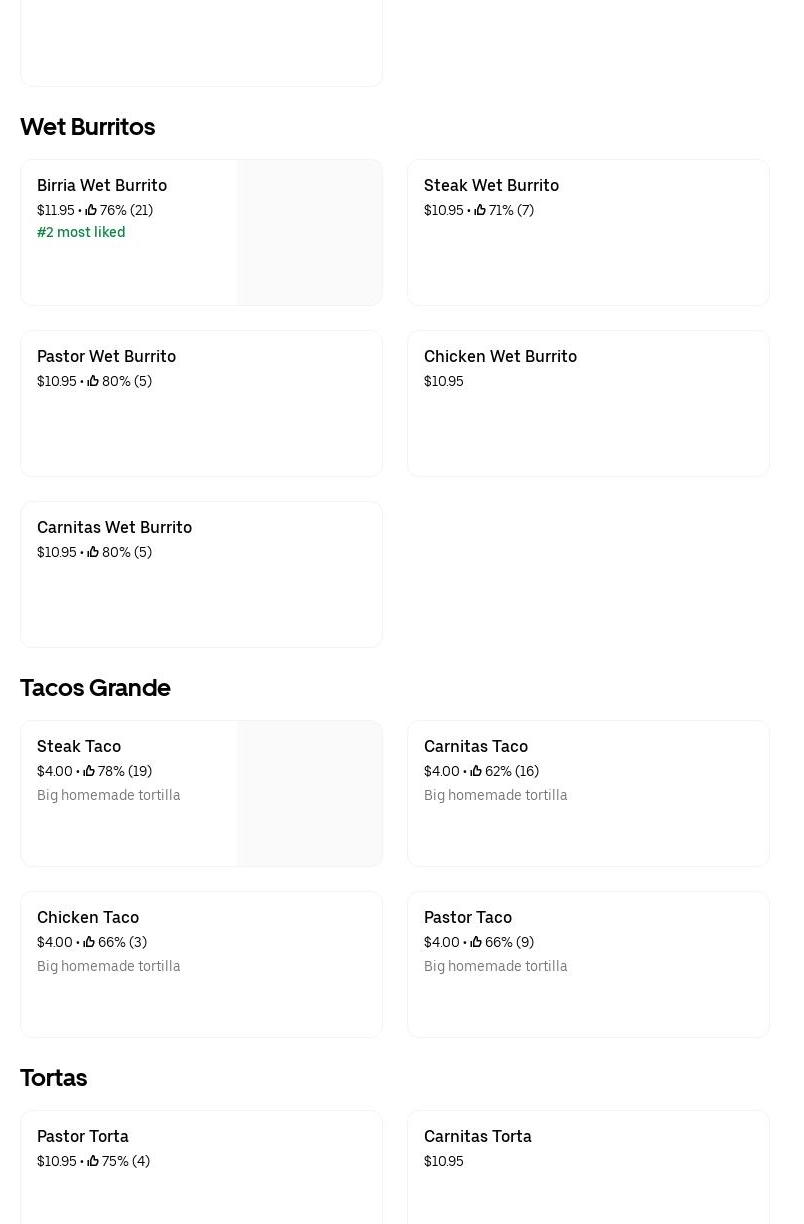This screenshot has width=804, height=1224.
Task: Click the Tortas section heading
Action: coord(54,1078)
